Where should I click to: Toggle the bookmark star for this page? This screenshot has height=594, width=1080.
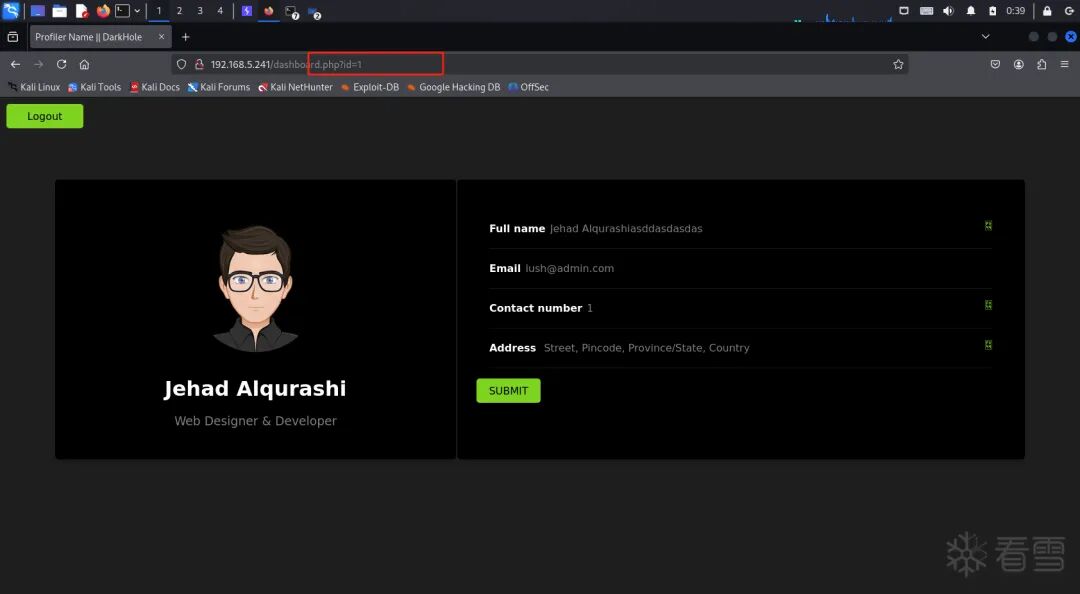pos(898,64)
